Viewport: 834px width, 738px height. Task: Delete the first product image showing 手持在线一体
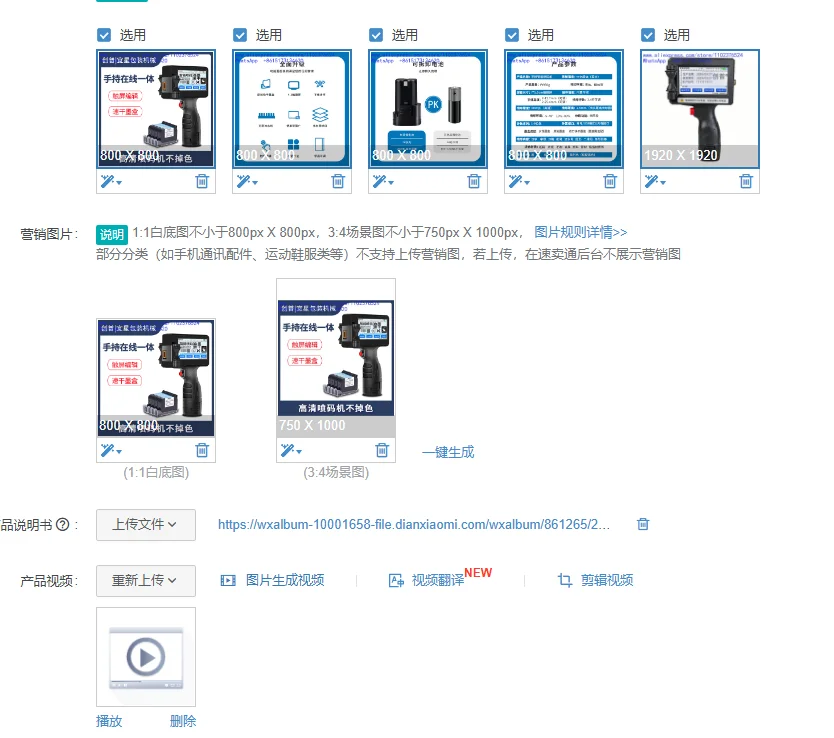202,181
